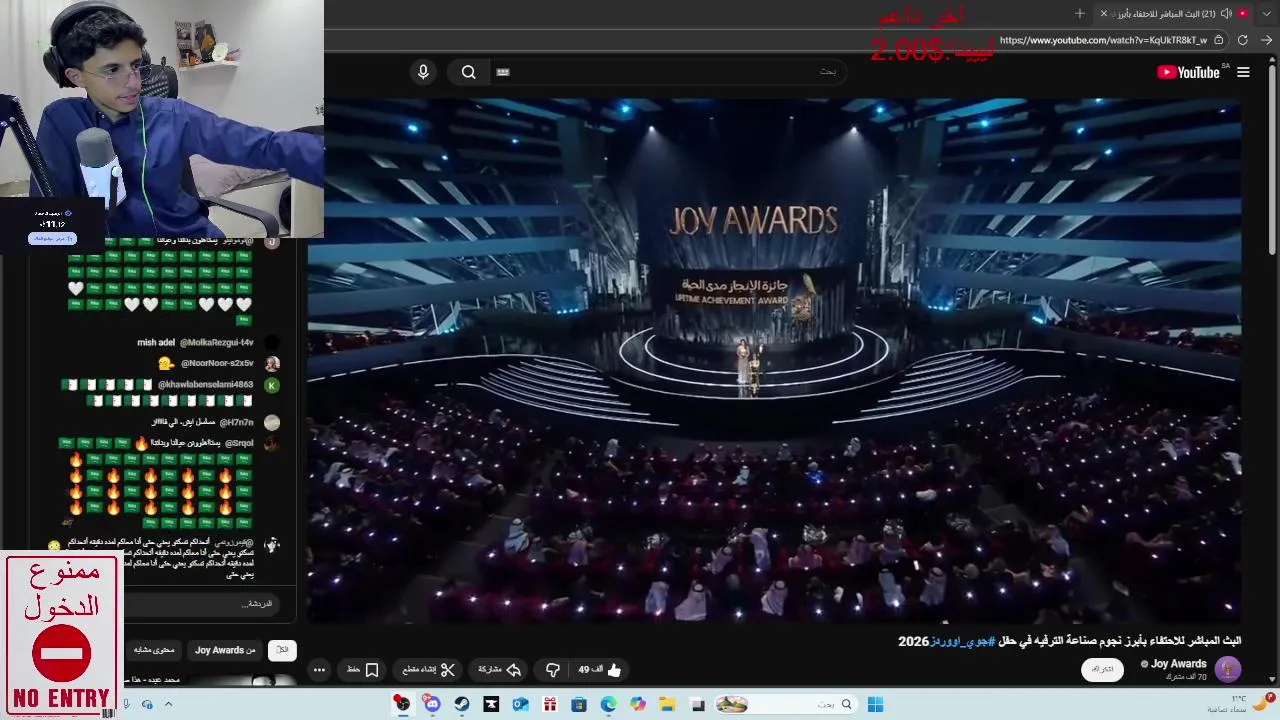1280x720 pixels.
Task: Open the three-dot more actions menu
Action: (319, 670)
